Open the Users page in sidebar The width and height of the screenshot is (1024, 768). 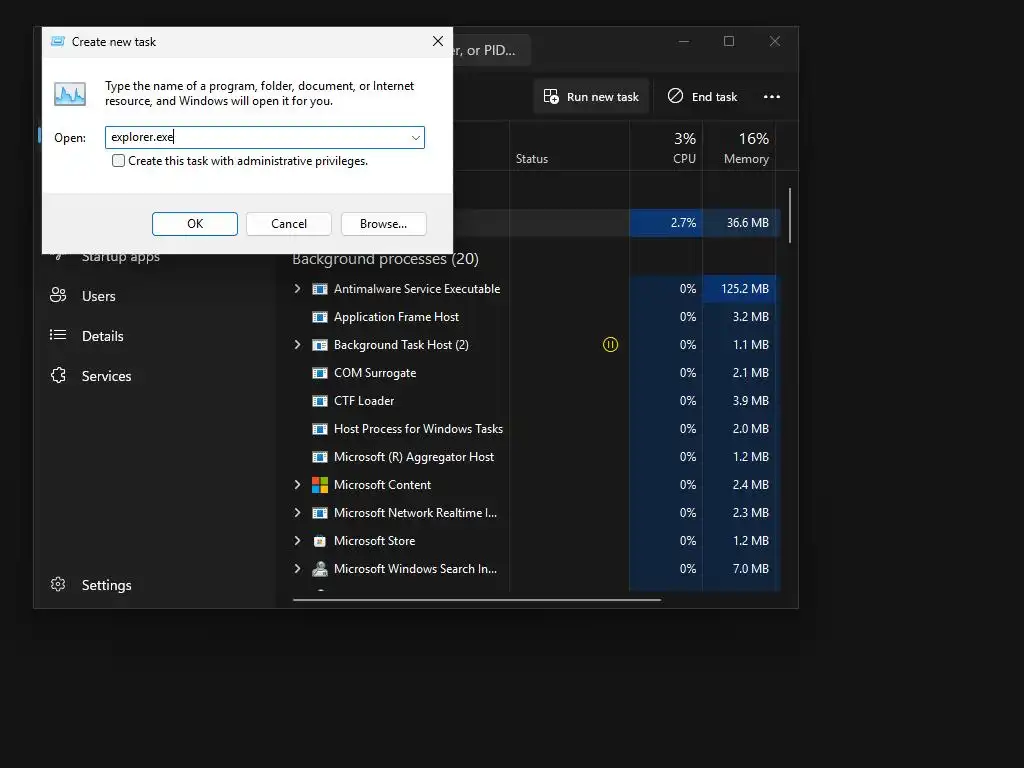(99, 296)
